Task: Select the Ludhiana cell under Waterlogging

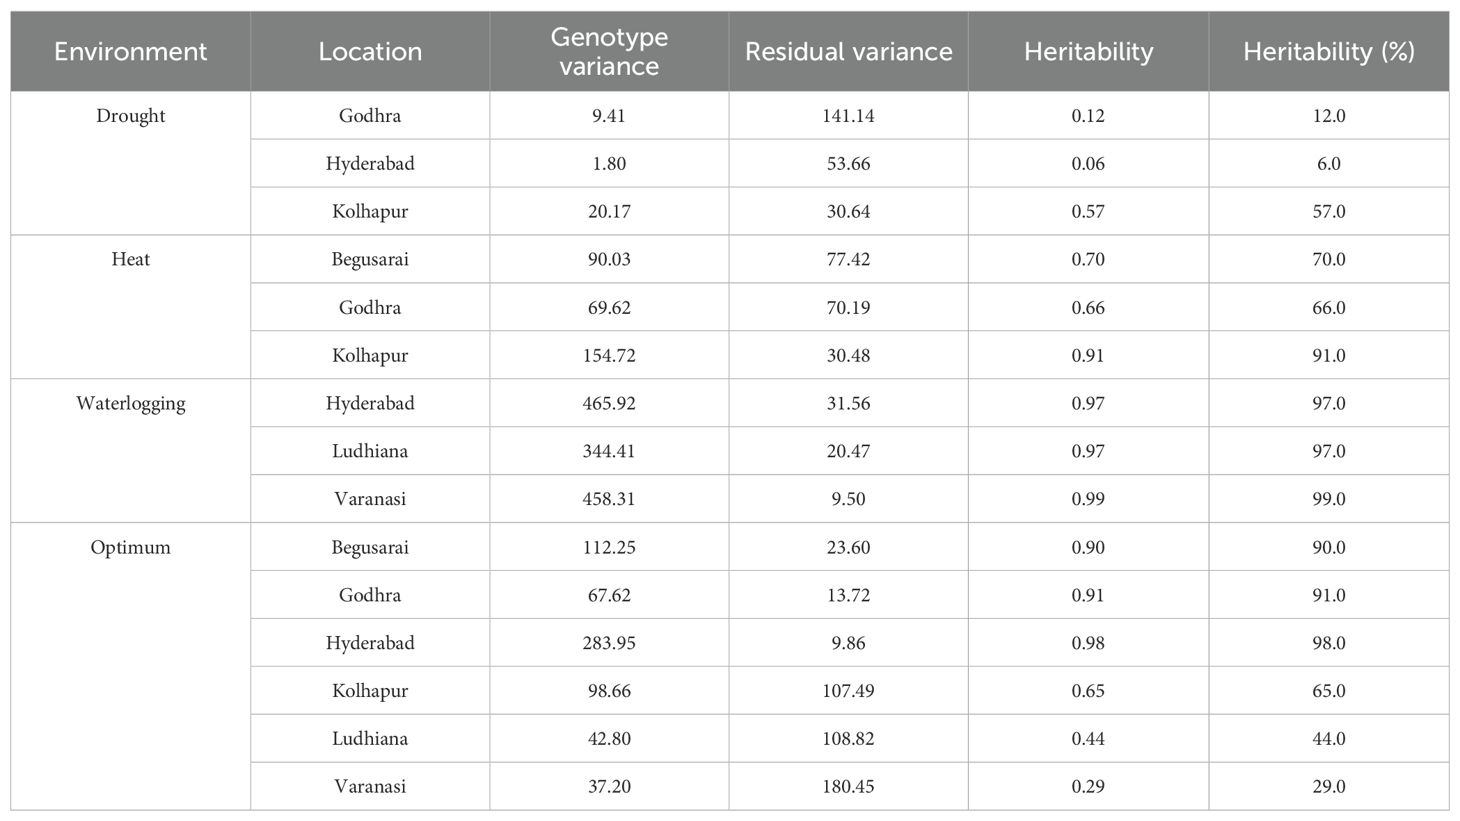Action: coord(370,451)
